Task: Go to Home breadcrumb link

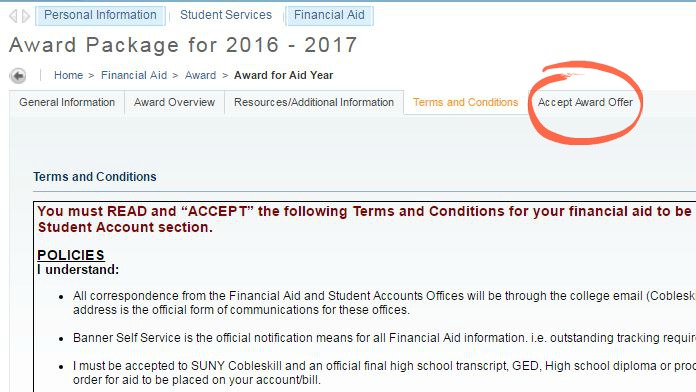Action: tap(68, 75)
